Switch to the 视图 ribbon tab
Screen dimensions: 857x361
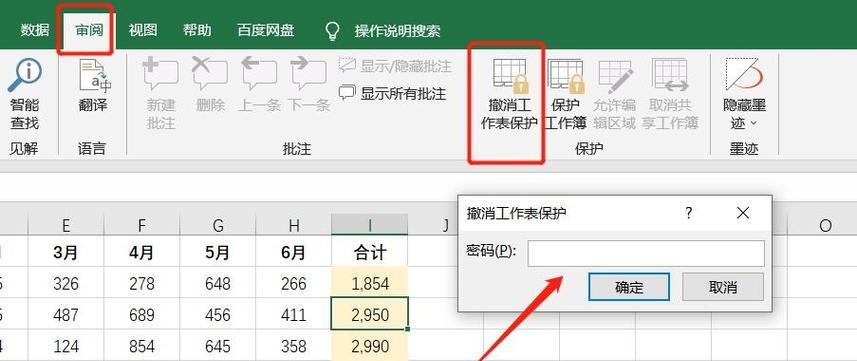tap(143, 30)
